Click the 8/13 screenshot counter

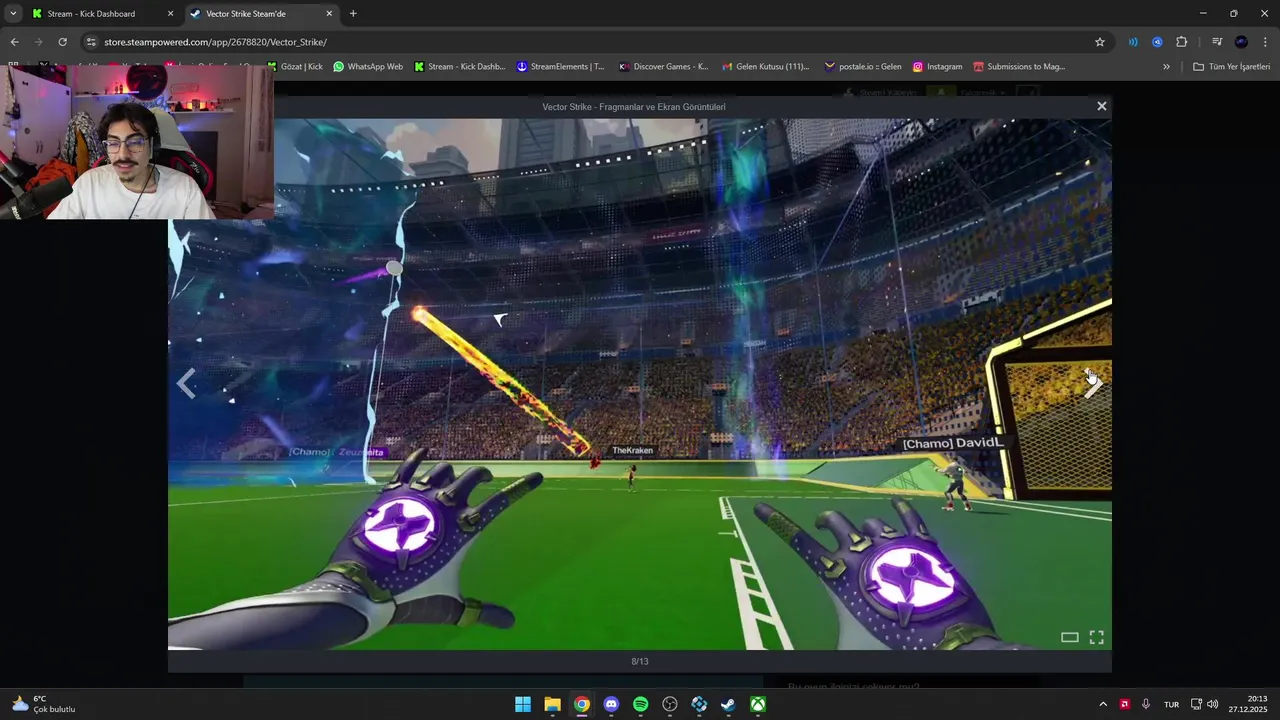pyautogui.click(x=640, y=661)
